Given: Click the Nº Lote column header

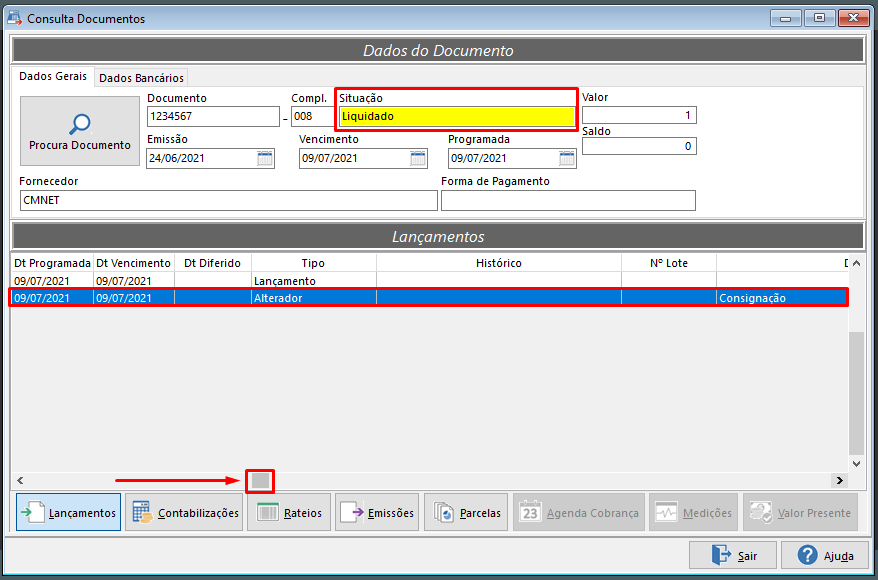Looking at the screenshot, I should click(669, 263).
